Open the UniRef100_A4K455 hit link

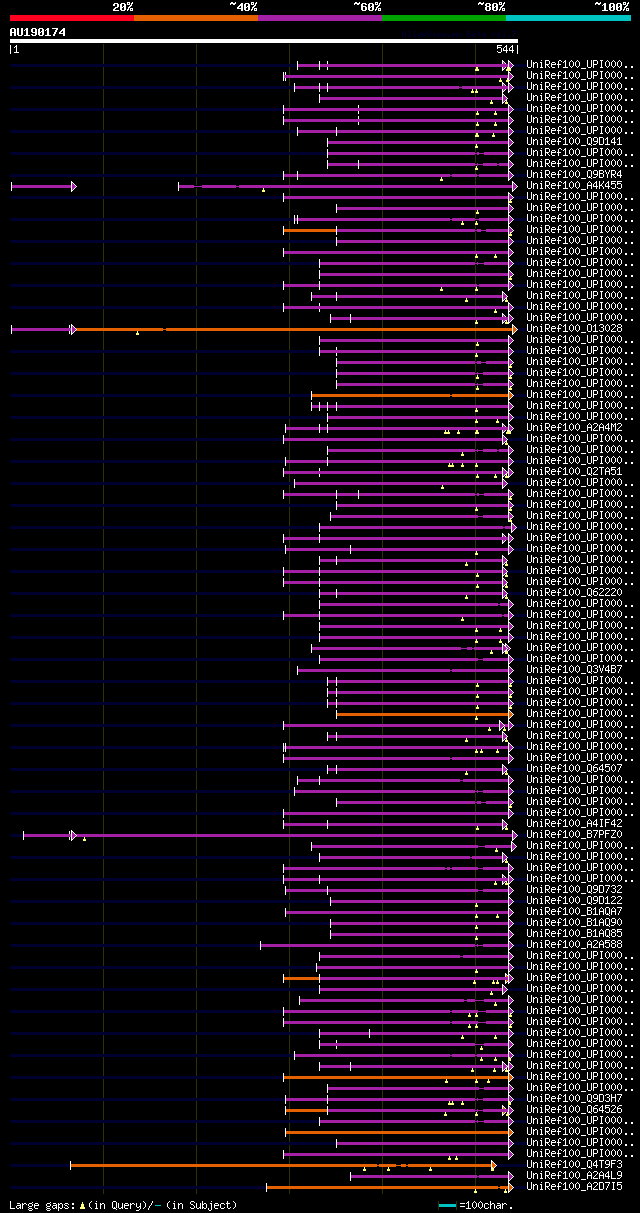point(574,185)
